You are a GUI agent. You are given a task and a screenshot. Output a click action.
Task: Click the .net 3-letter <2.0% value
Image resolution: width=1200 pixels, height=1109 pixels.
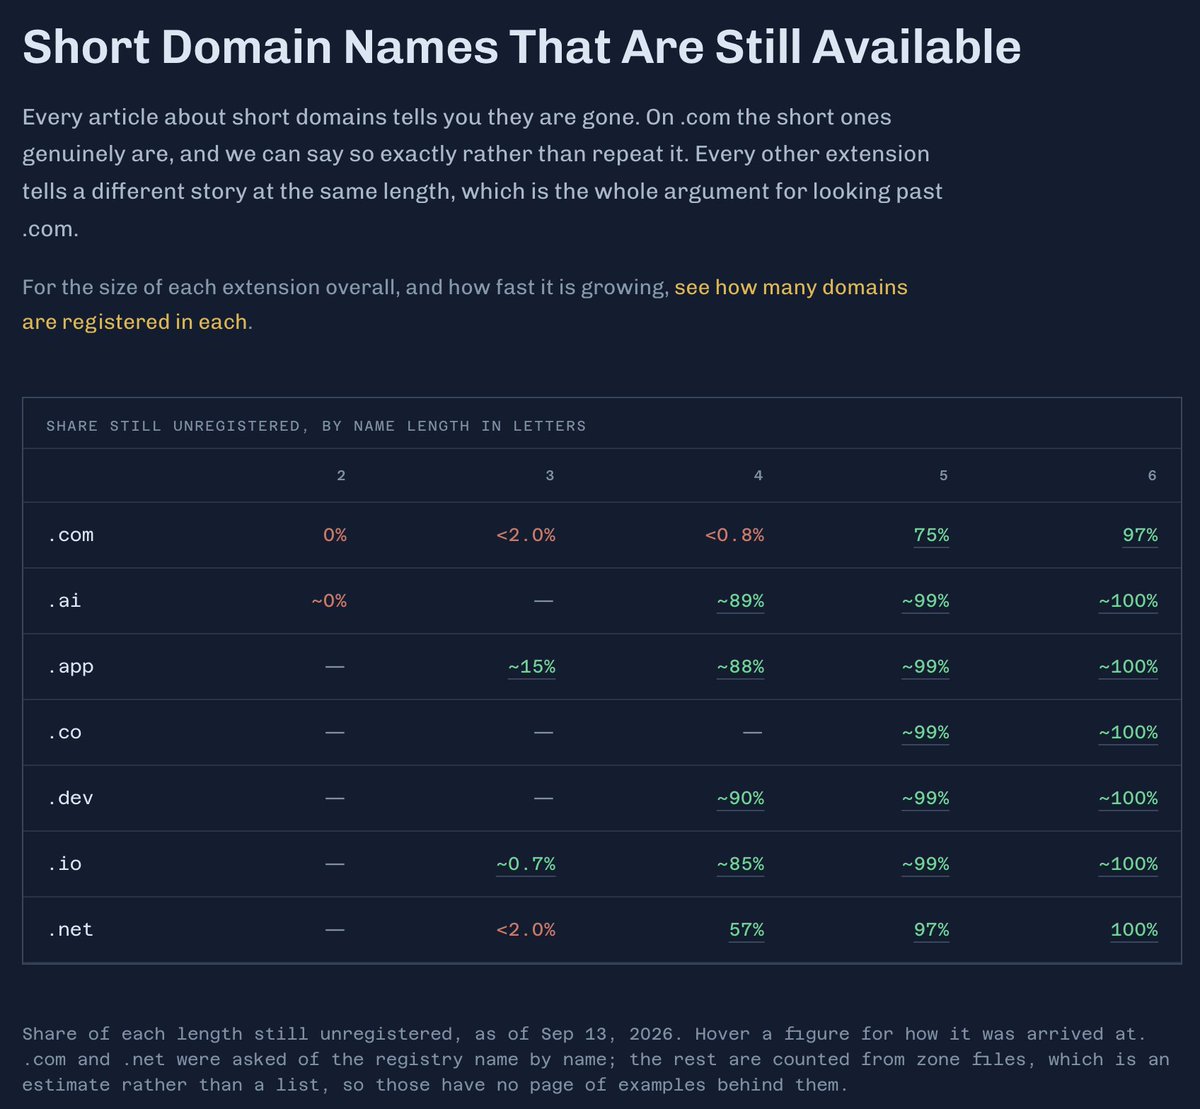[x=526, y=930]
